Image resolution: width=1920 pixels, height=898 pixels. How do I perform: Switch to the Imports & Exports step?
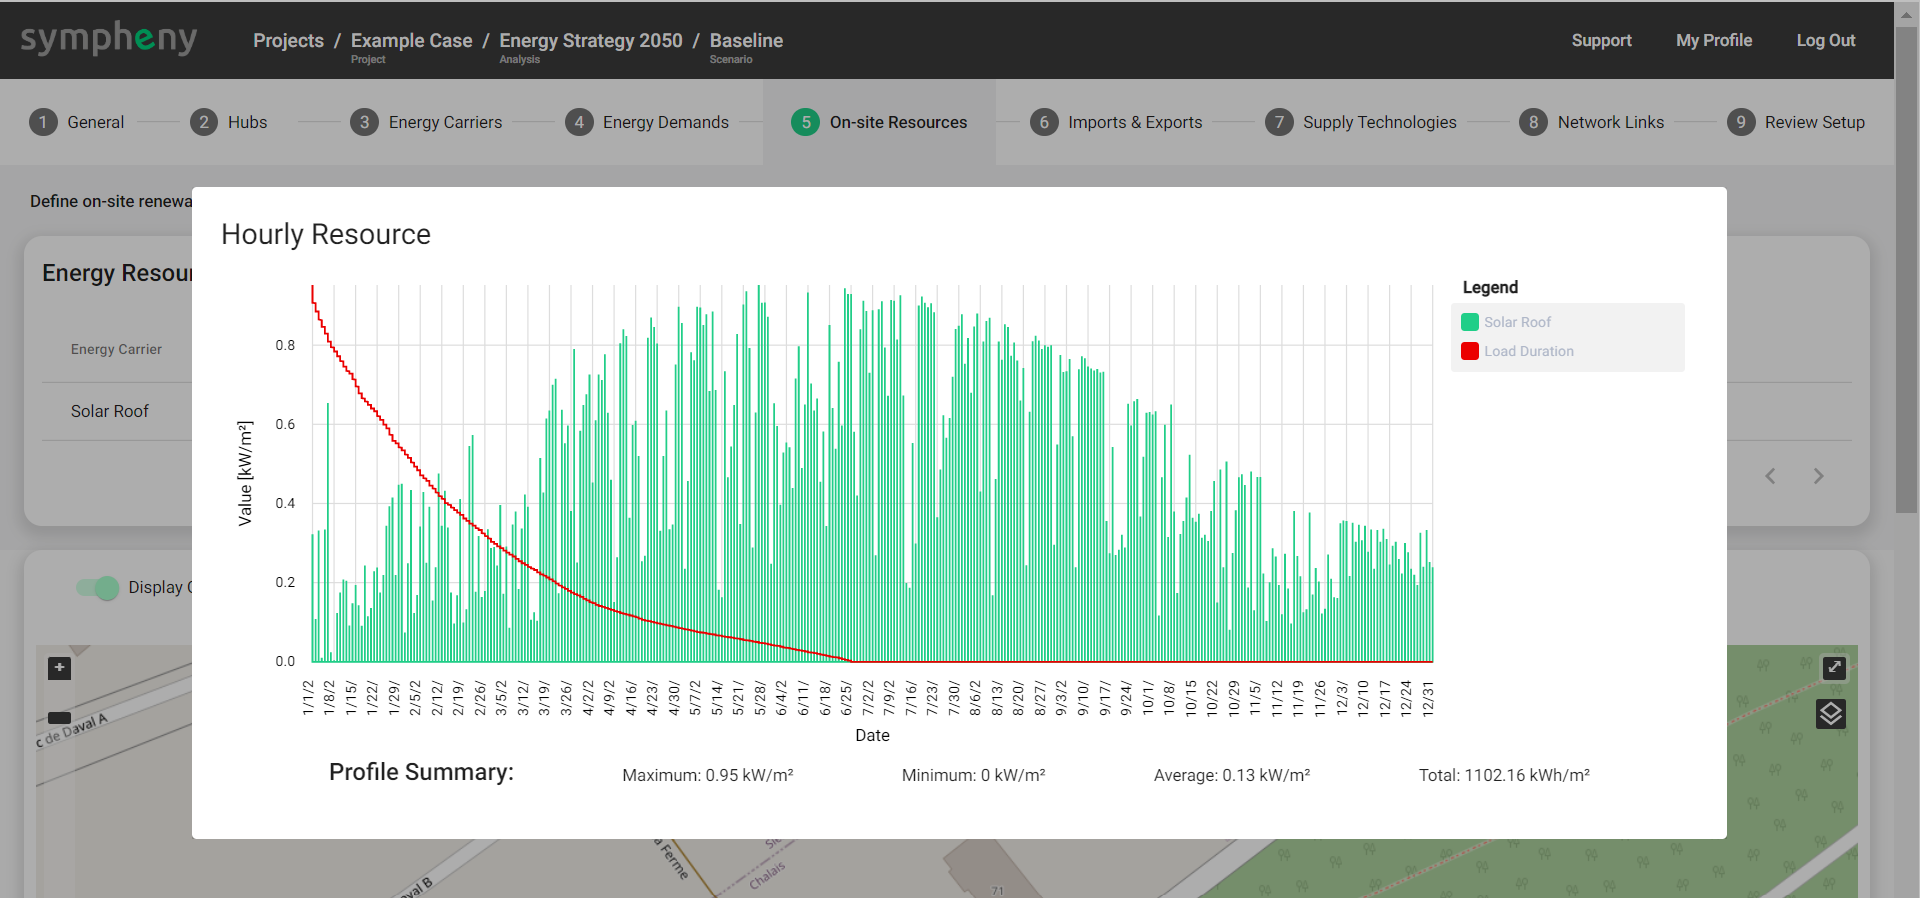[1134, 122]
